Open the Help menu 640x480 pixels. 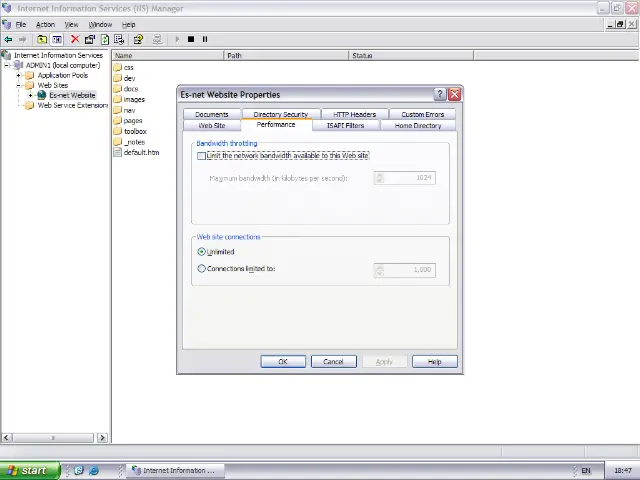point(128,24)
